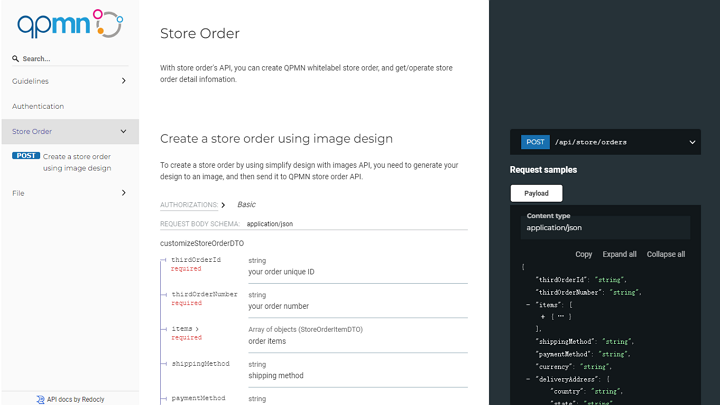720x405 pixels.
Task: Click the customizeStoreOrderDTO schema name
Action: point(202,243)
